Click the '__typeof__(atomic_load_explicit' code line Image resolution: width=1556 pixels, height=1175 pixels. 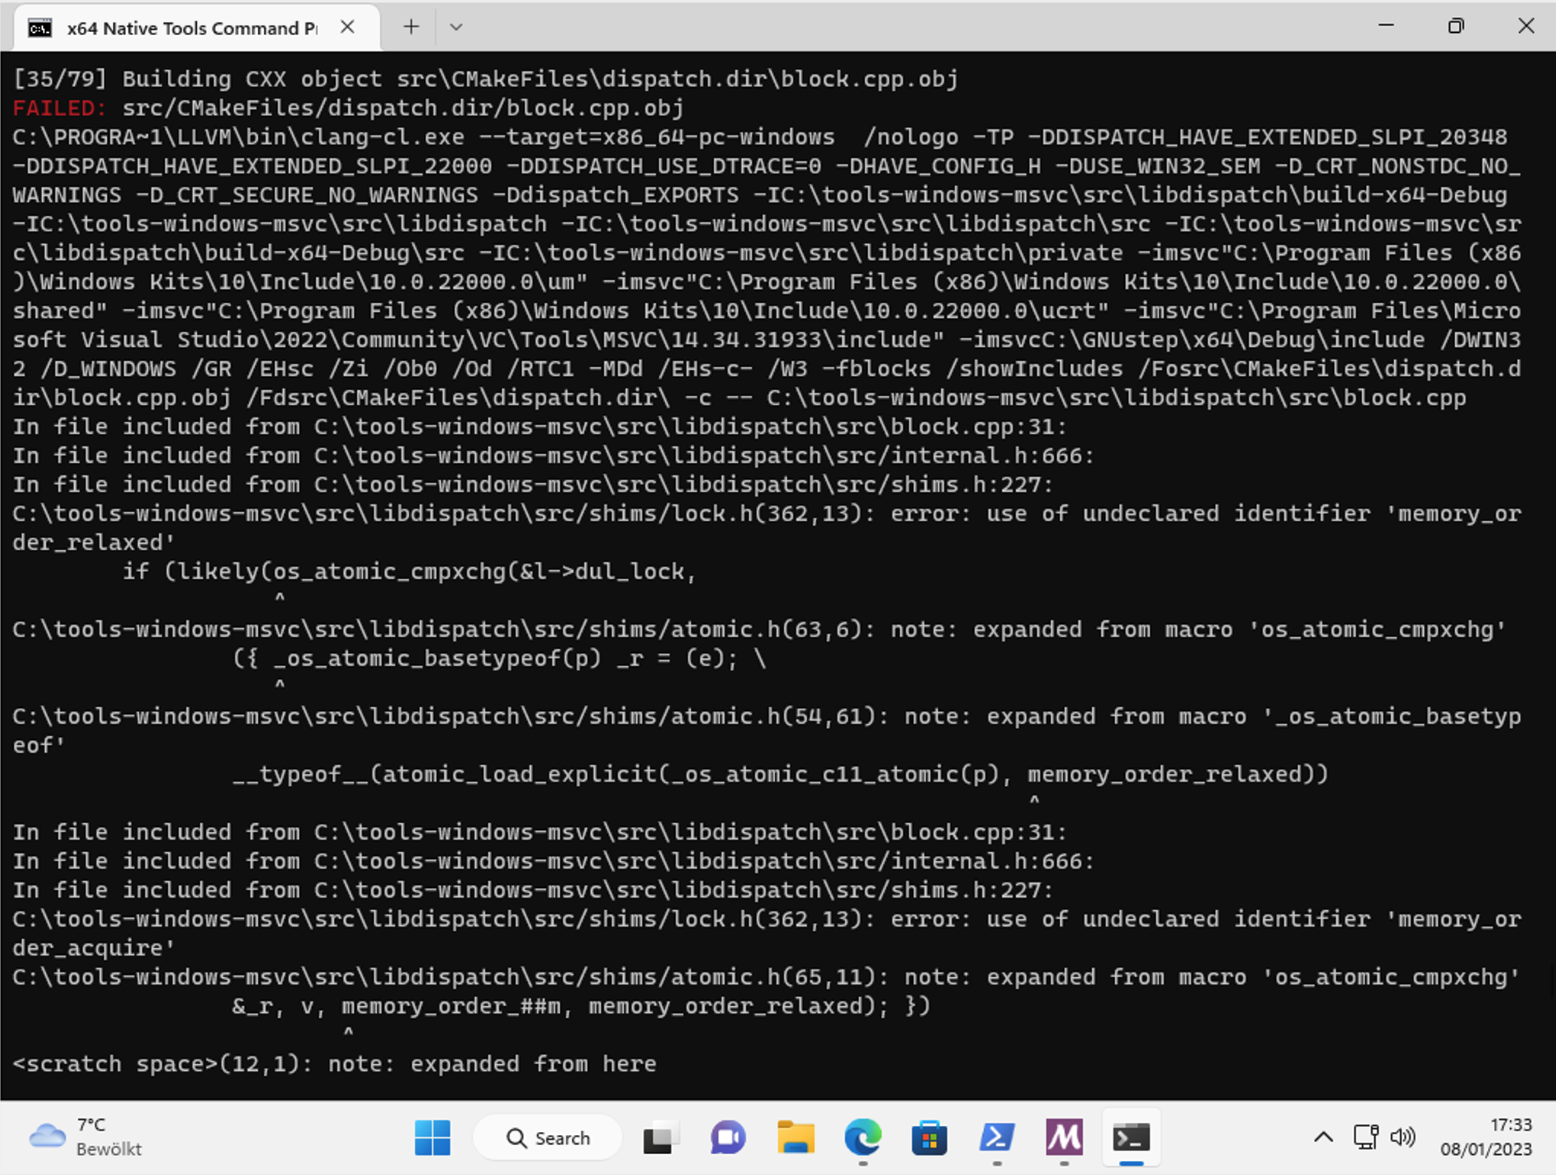pyautogui.click(x=781, y=774)
